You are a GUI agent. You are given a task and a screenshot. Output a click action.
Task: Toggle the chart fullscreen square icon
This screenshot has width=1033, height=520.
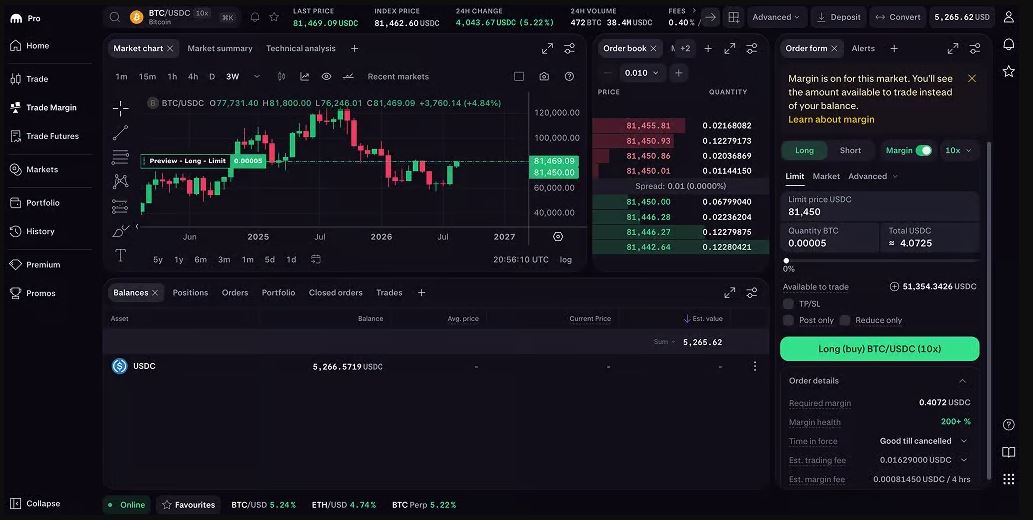[x=519, y=76]
